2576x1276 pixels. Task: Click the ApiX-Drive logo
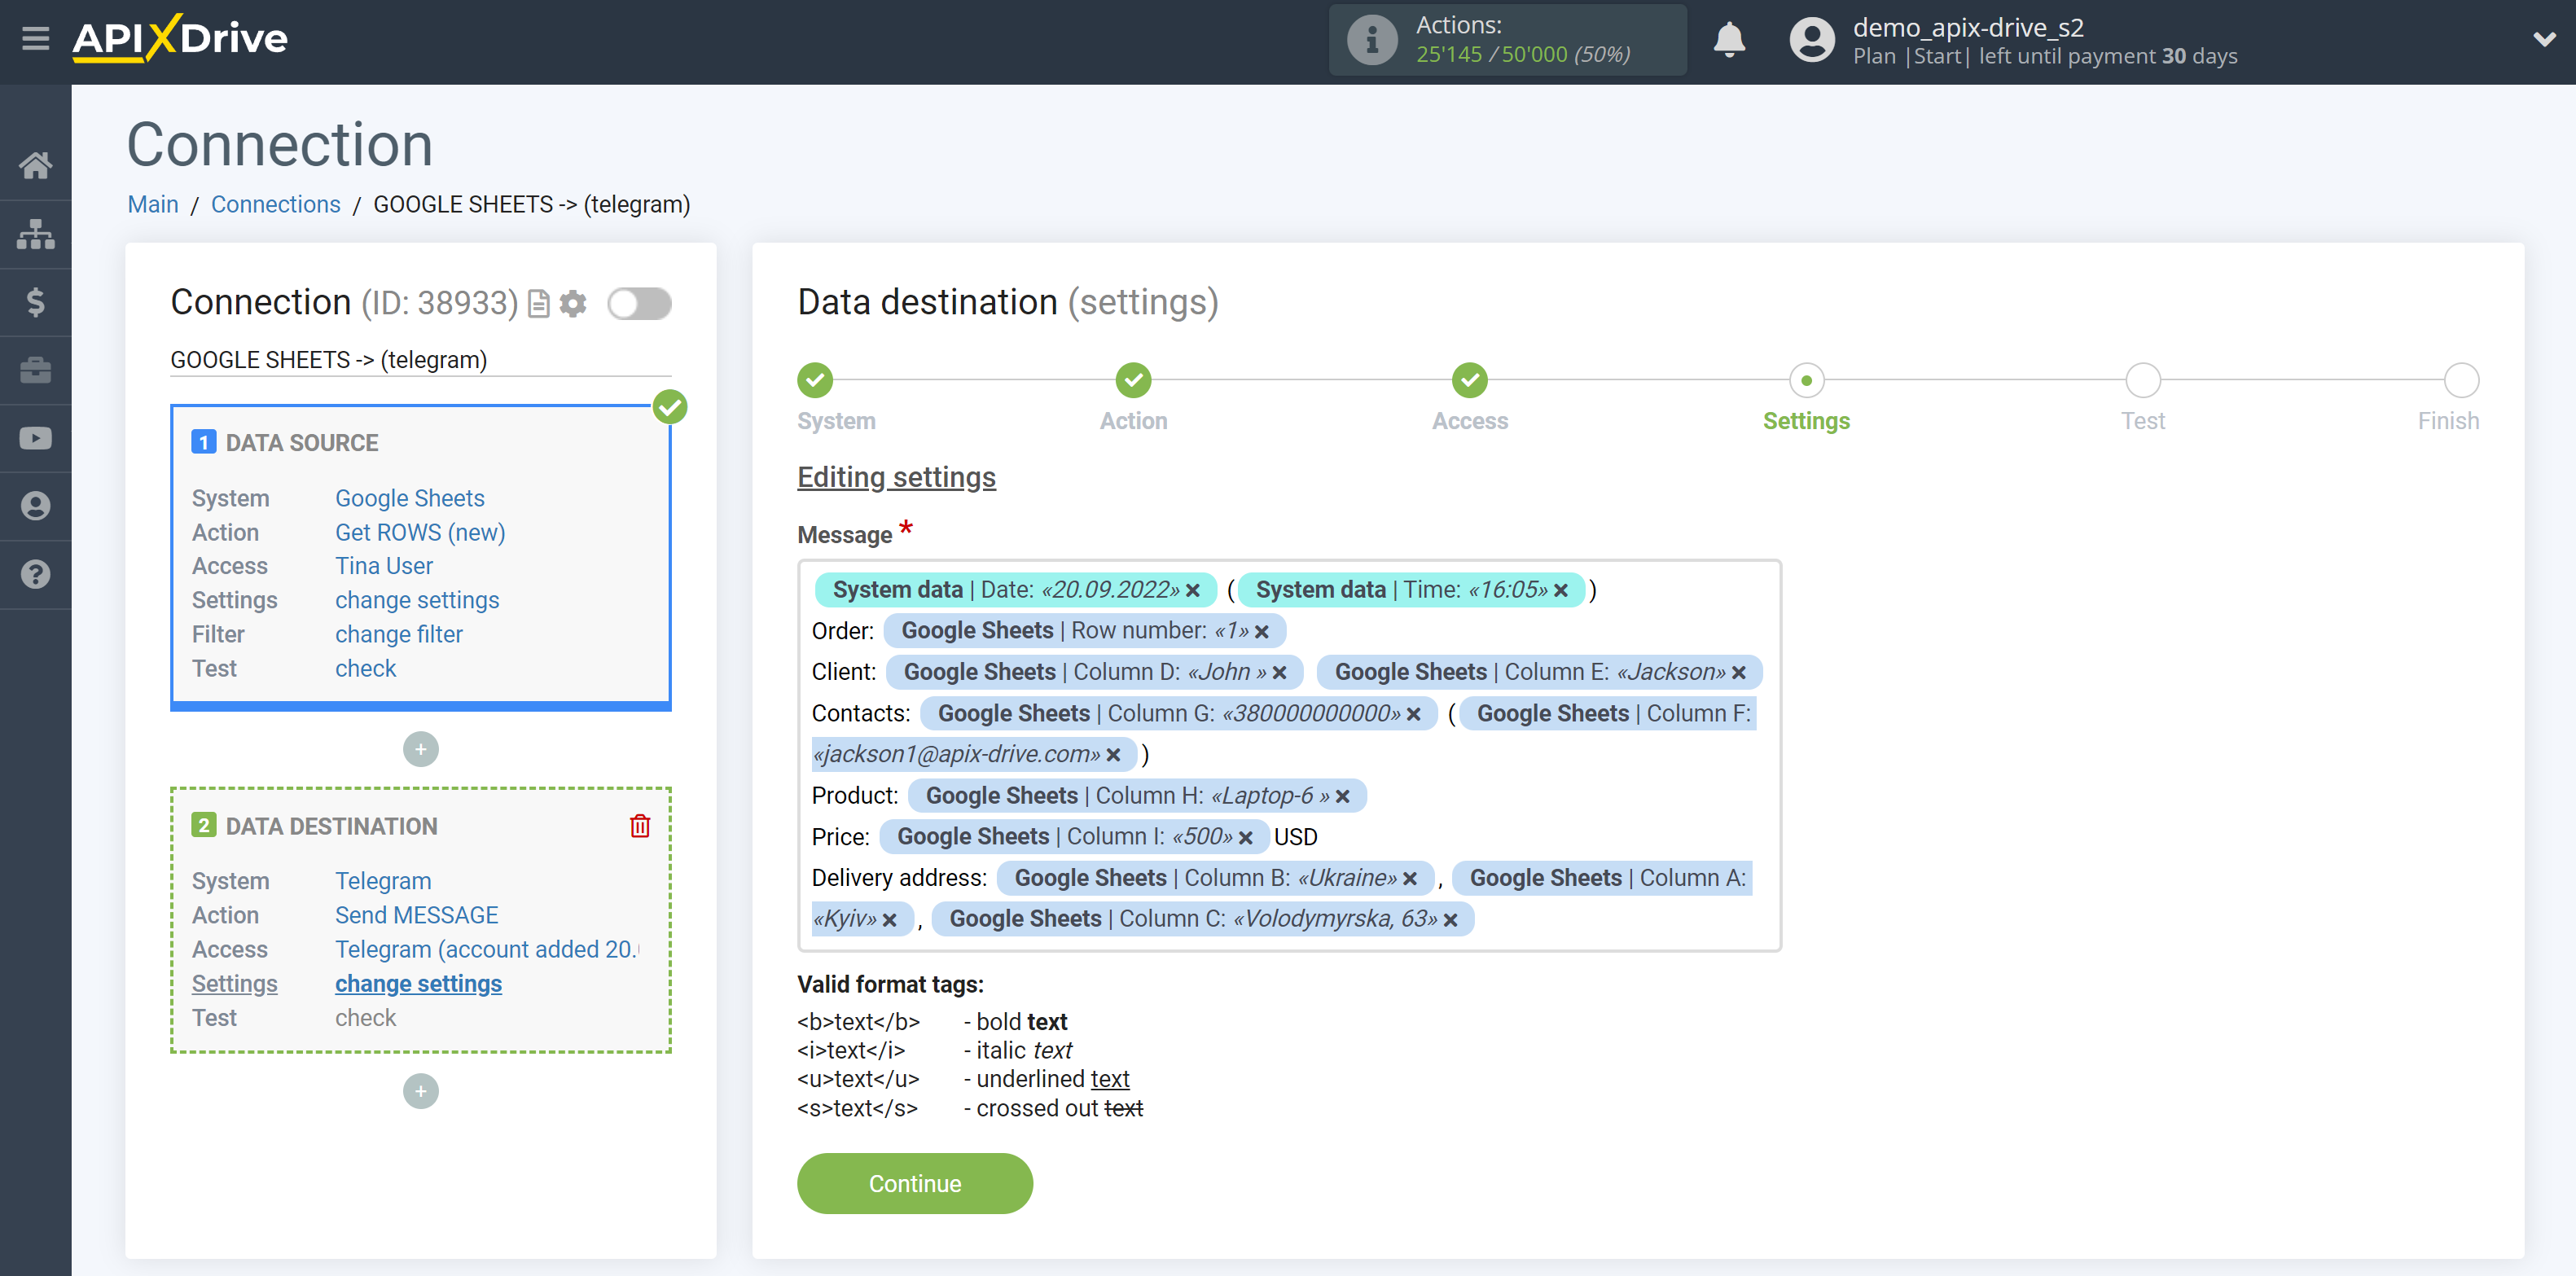click(x=180, y=39)
